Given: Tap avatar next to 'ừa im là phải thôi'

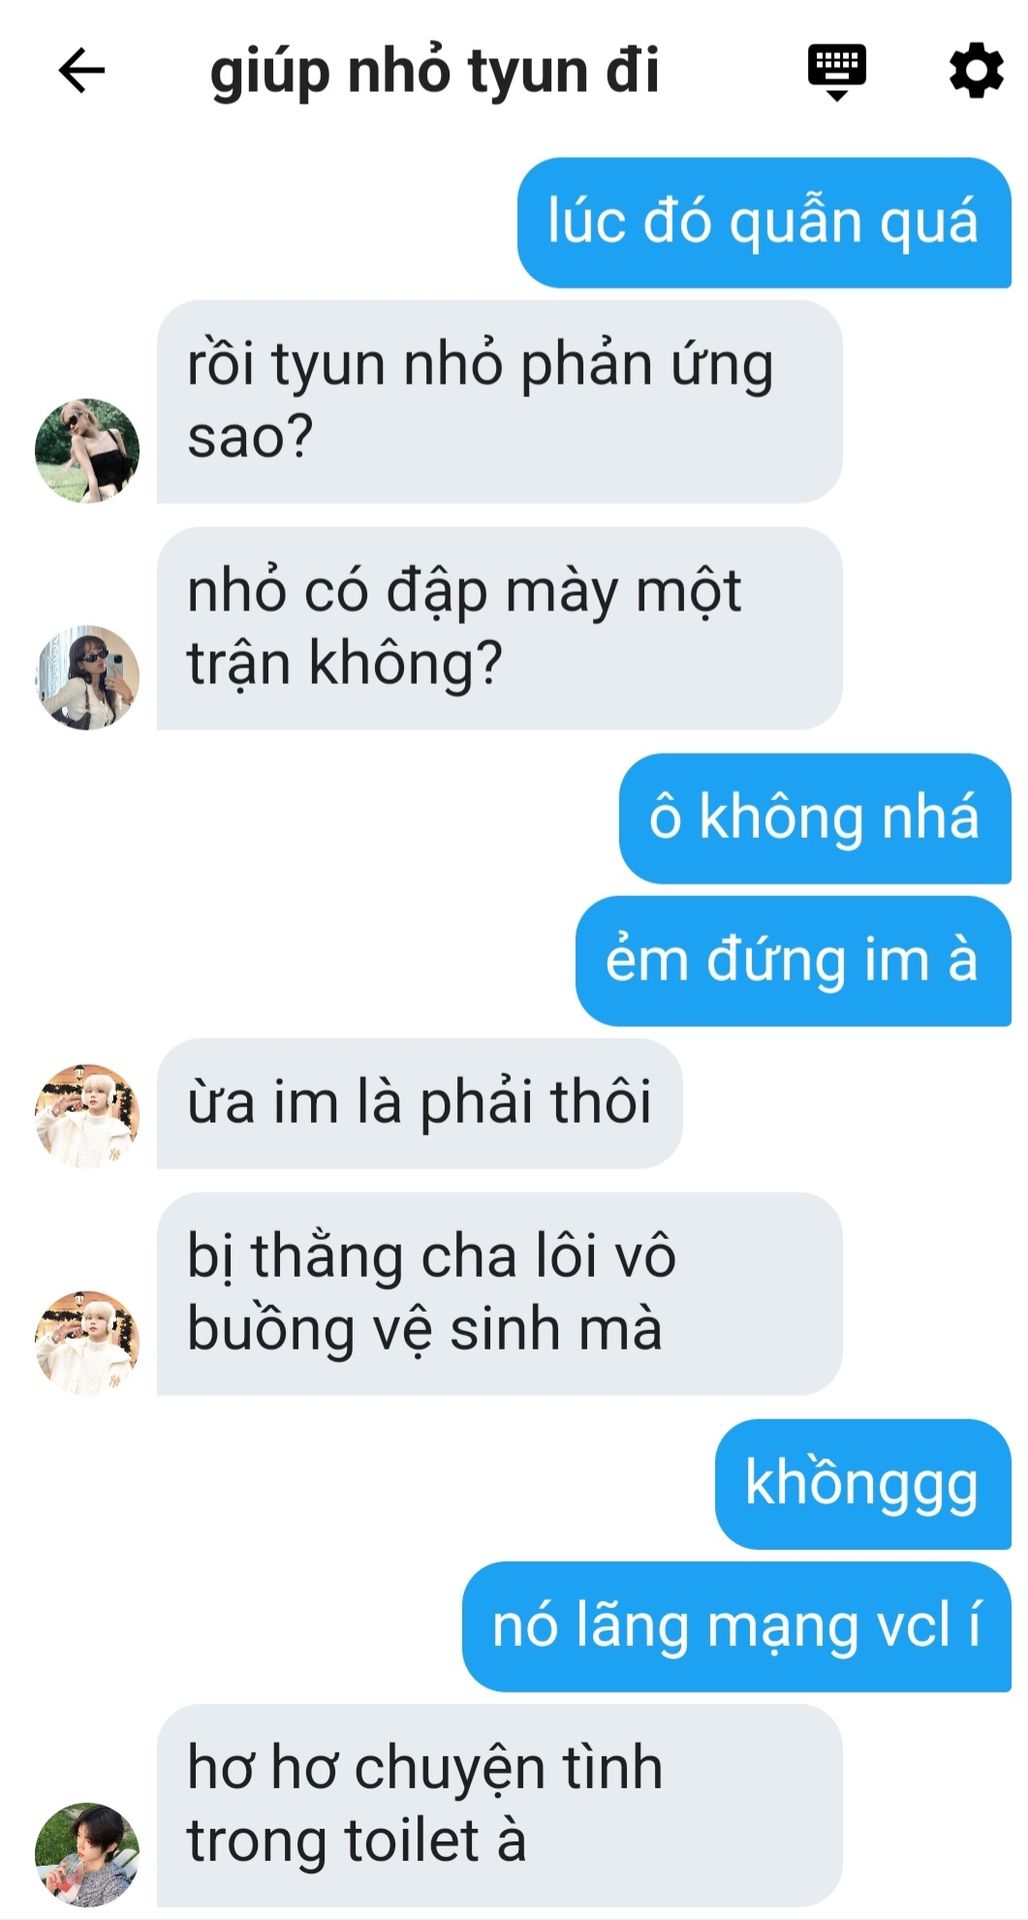Looking at the screenshot, I should tap(87, 1115).
